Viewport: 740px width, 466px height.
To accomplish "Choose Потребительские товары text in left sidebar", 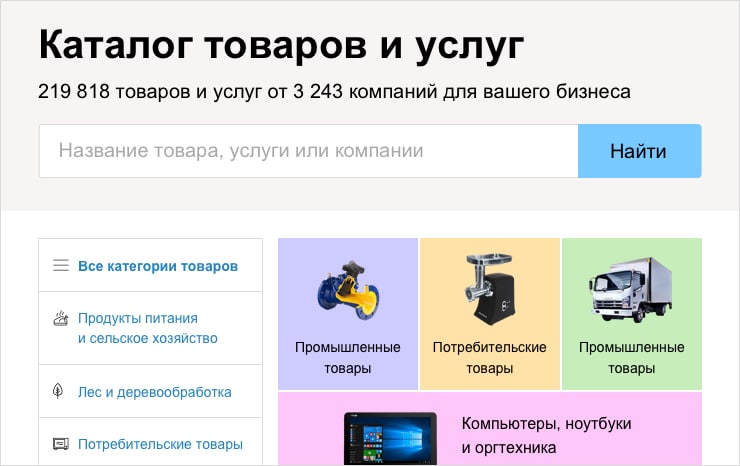I will click(160, 444).
